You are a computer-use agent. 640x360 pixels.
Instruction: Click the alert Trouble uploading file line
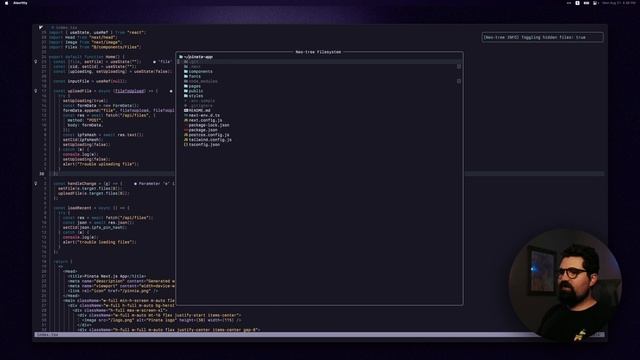point(101,164)
